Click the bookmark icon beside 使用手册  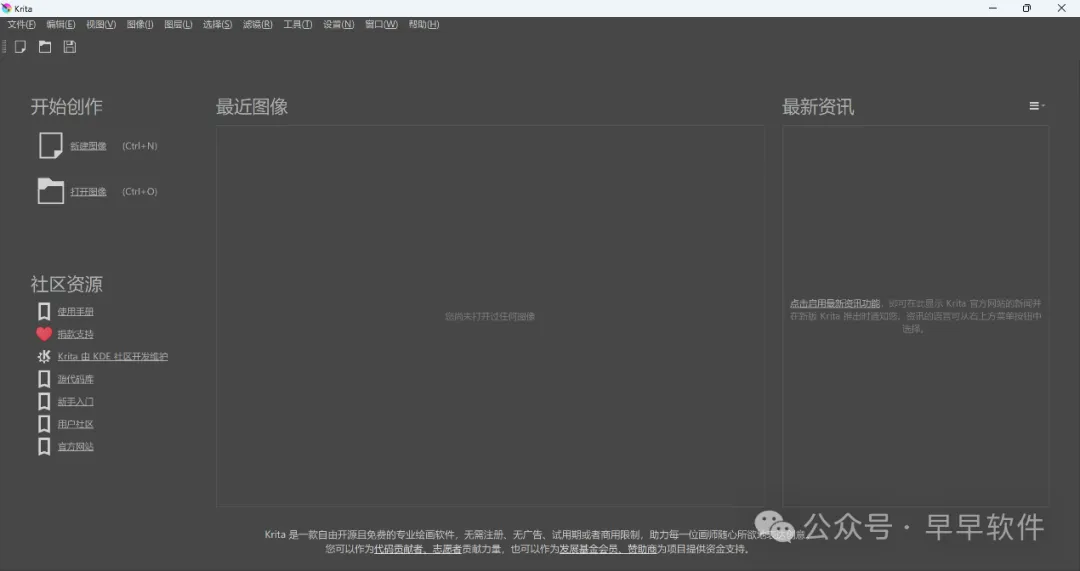[x=44, y=311]
